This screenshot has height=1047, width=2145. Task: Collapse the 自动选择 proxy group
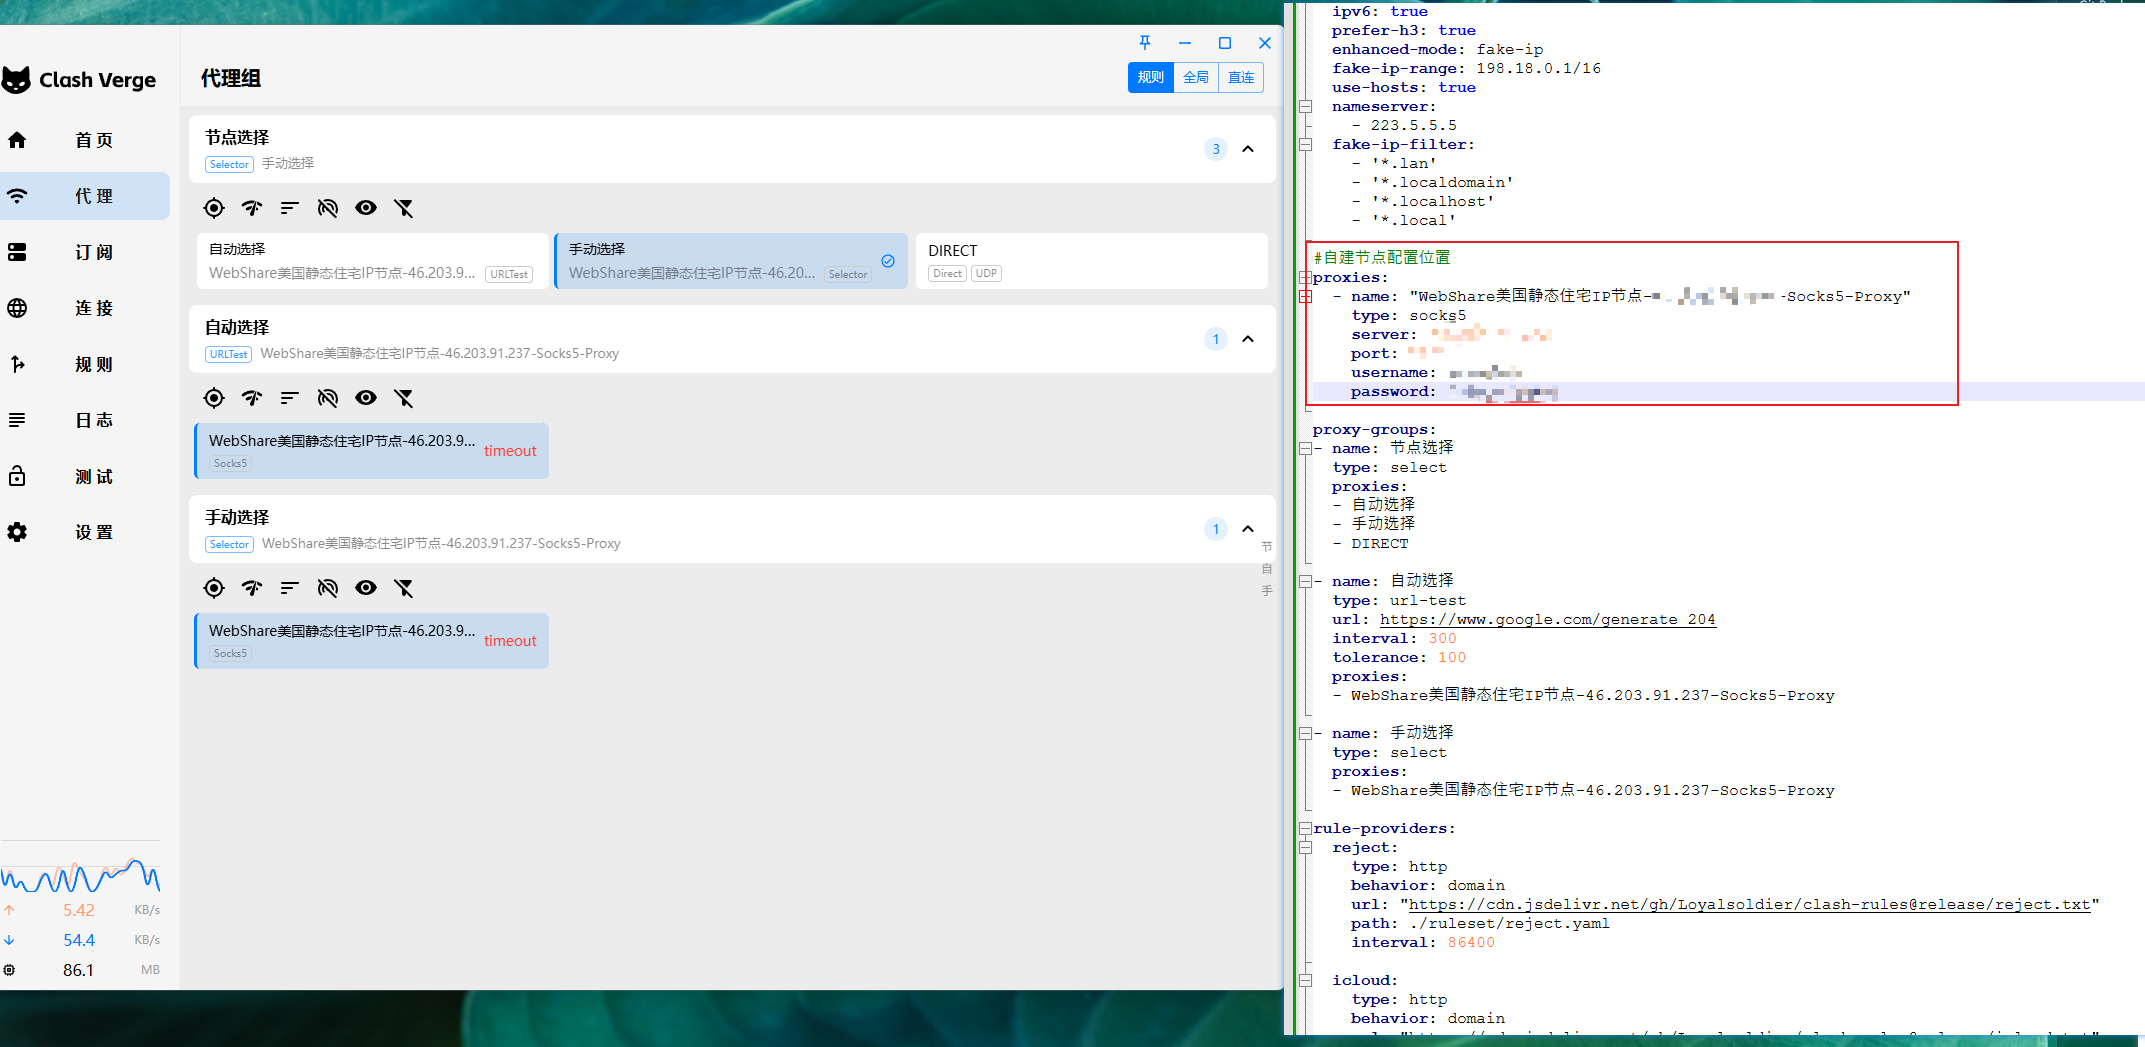1248,339
